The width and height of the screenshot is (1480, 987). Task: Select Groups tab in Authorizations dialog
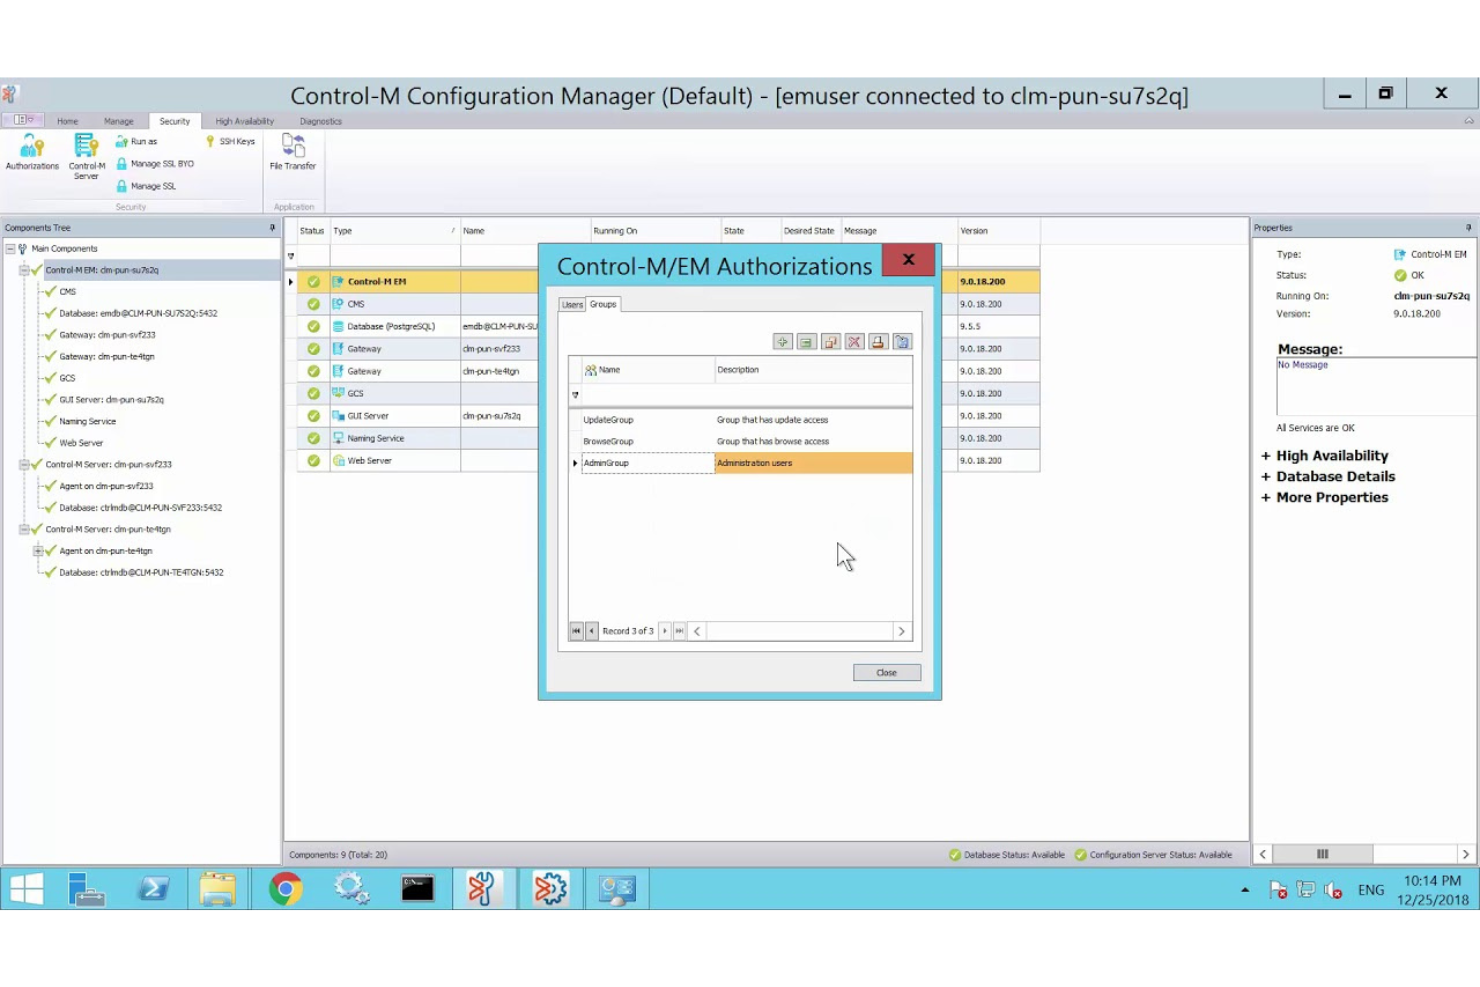click(x=603, y=304)
